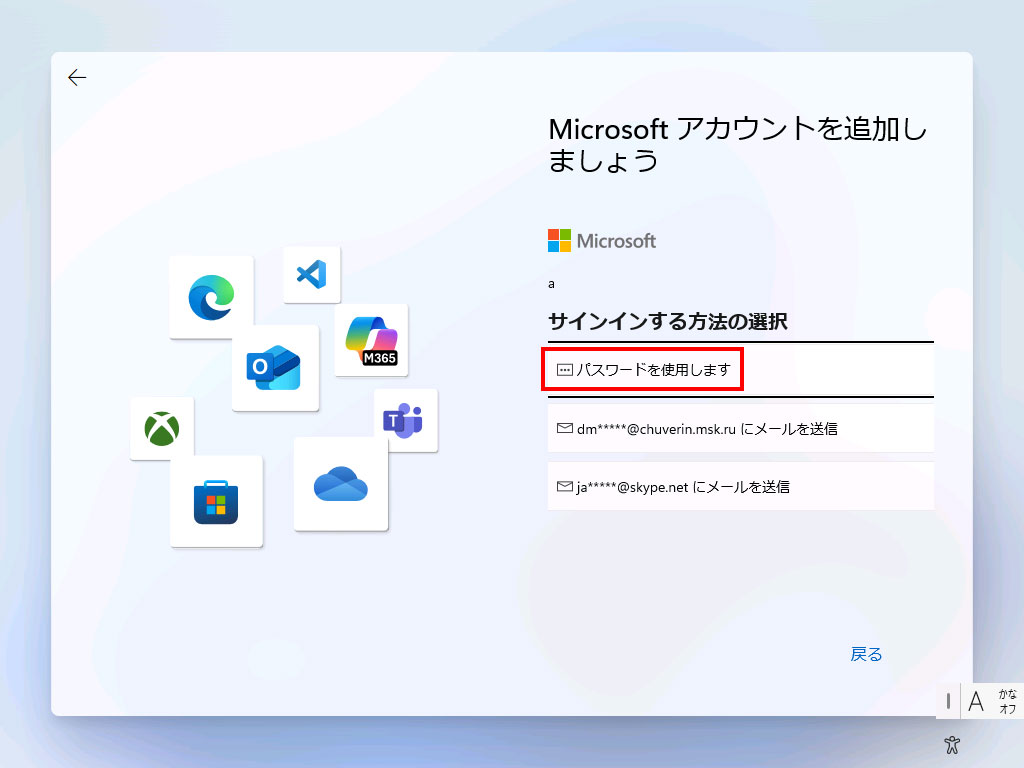This screenshot has height=768, width=1024.
Task: Click the IME toolbar grip handle
Action: (x=948, y=702)
